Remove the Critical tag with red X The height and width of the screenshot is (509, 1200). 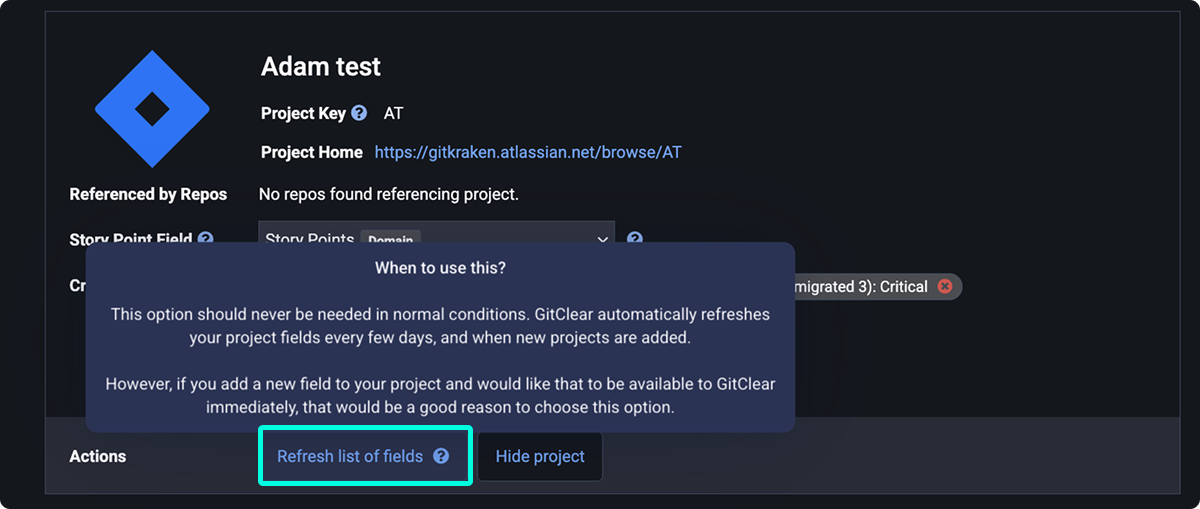[x=945, y=286]
